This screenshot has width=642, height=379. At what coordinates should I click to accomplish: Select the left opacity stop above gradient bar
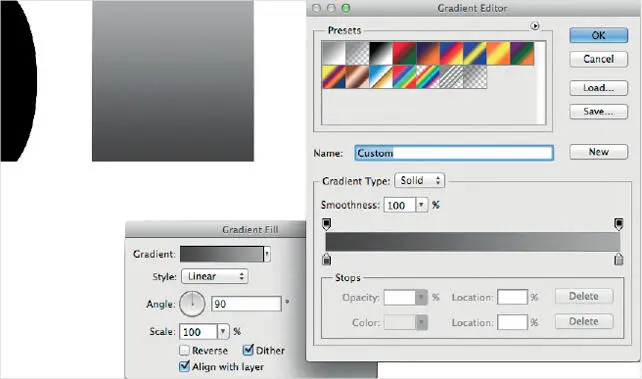tap(326, 224)
